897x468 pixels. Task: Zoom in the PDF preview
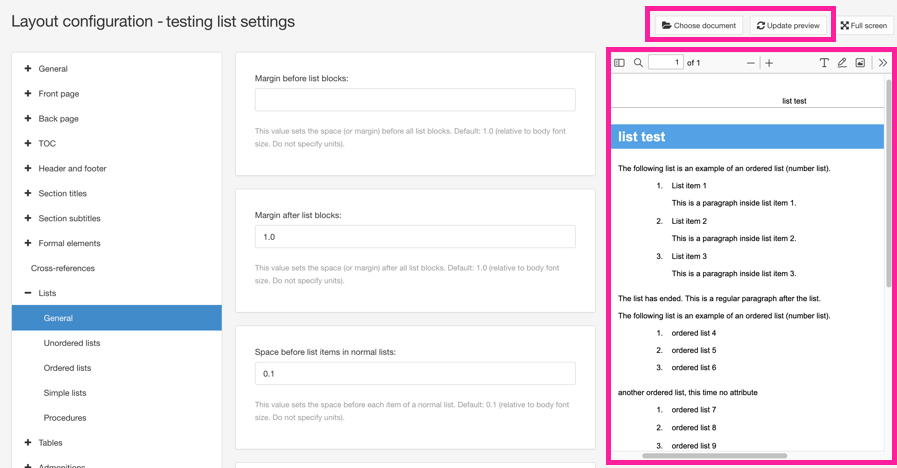tap(769, 63)
